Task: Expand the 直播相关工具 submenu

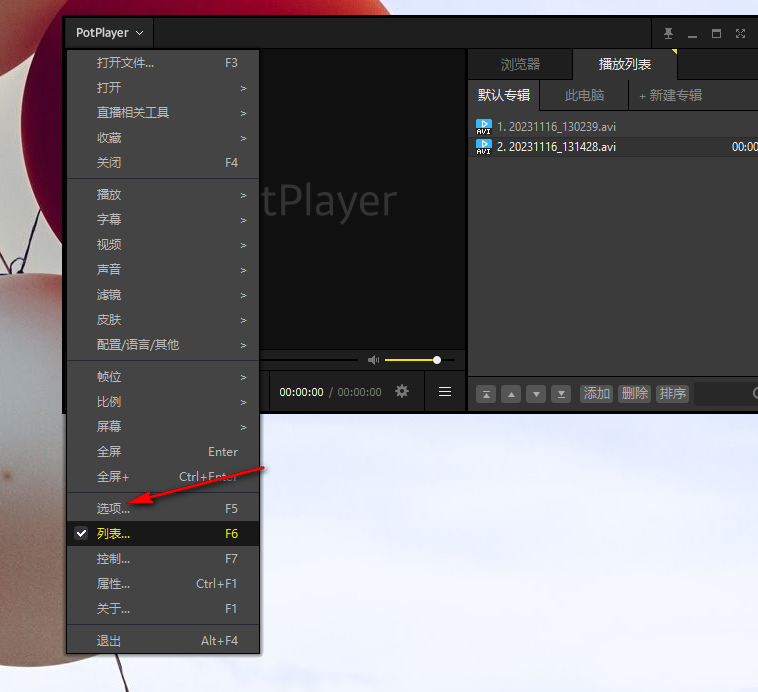Action: tap(163, 113)
